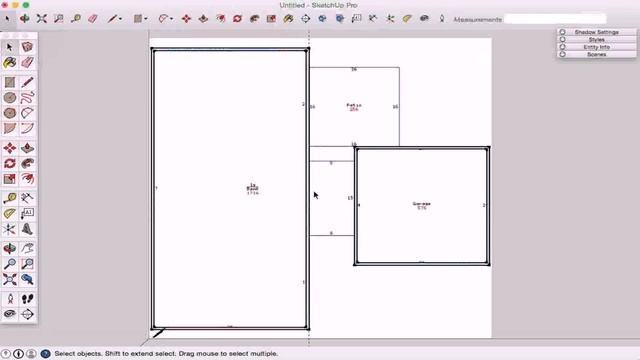Select the 3D Text tool in left palette
The image size is (640, 360).
pos(27,229)
